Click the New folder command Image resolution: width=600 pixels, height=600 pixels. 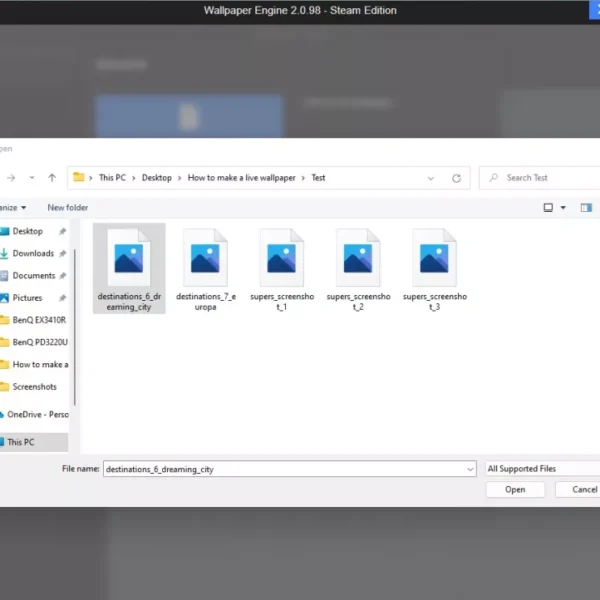68,207
